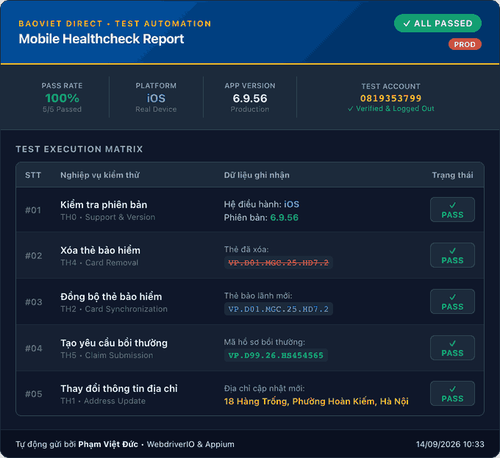Click the iOS platform value in summary
The height and width of the screenshot is (458, 500).
(x=156, y=98)
